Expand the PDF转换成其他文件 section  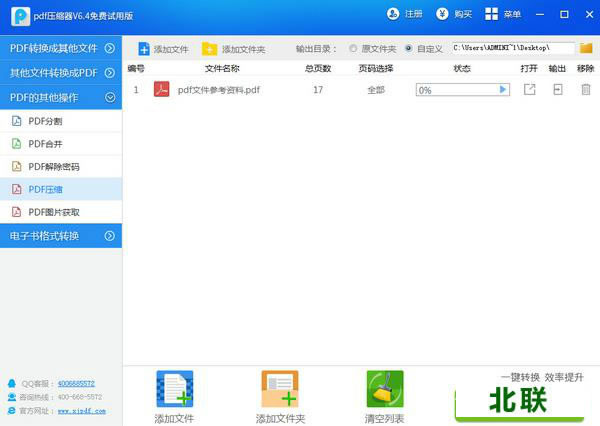coord(61,48)
